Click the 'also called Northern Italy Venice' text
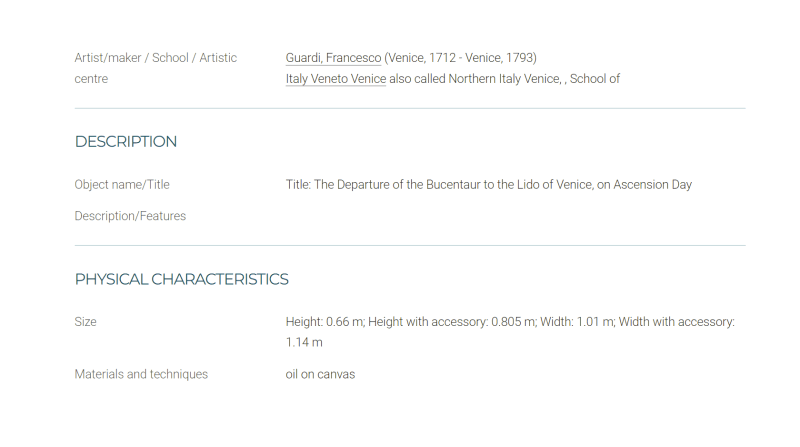Screen dimensions: 800x447 [476, 79]
